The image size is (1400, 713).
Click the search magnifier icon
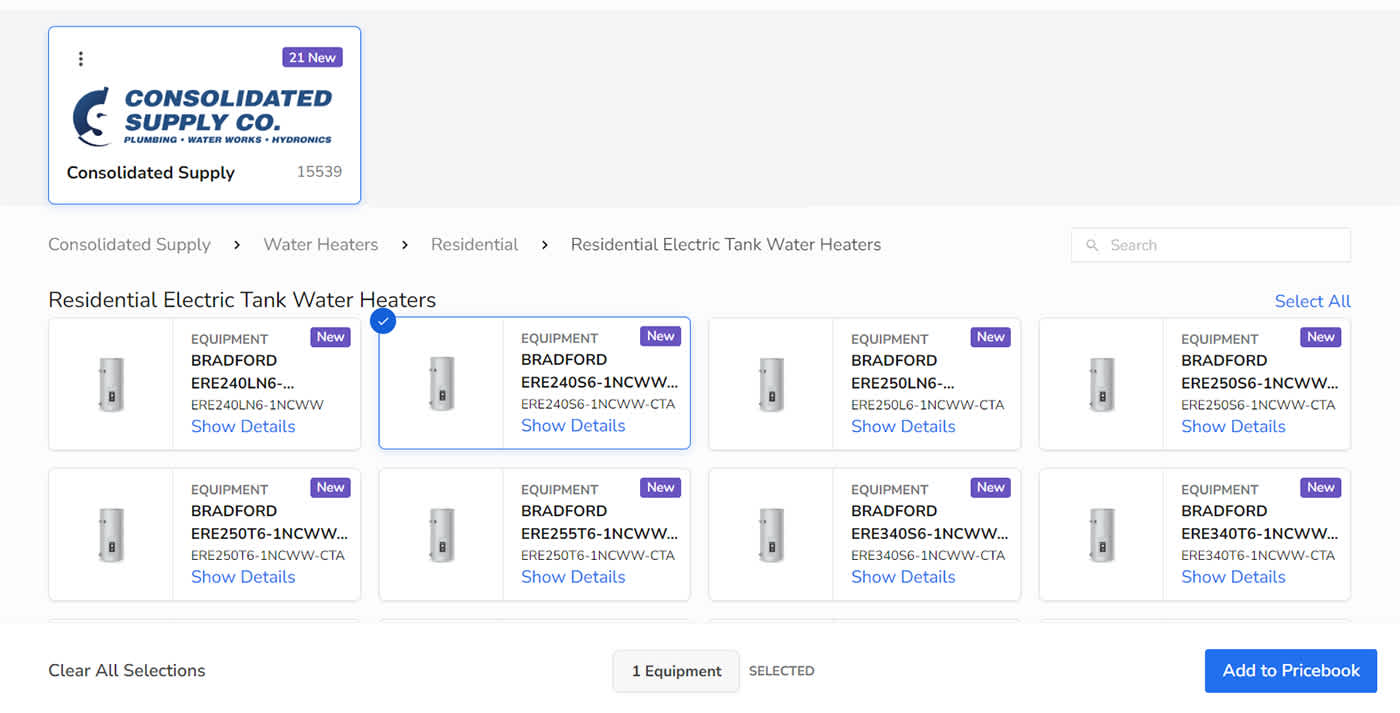(1092, 245)
